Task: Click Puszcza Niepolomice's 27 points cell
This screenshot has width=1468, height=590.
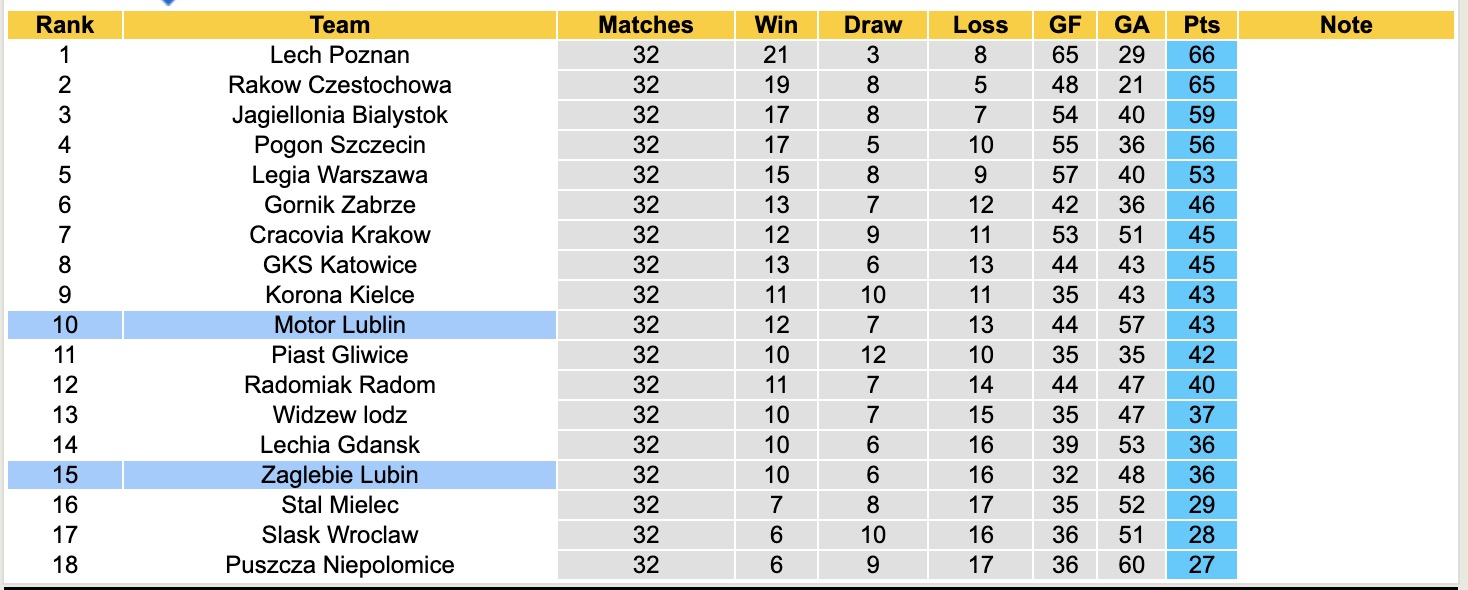Action: 1201,565
